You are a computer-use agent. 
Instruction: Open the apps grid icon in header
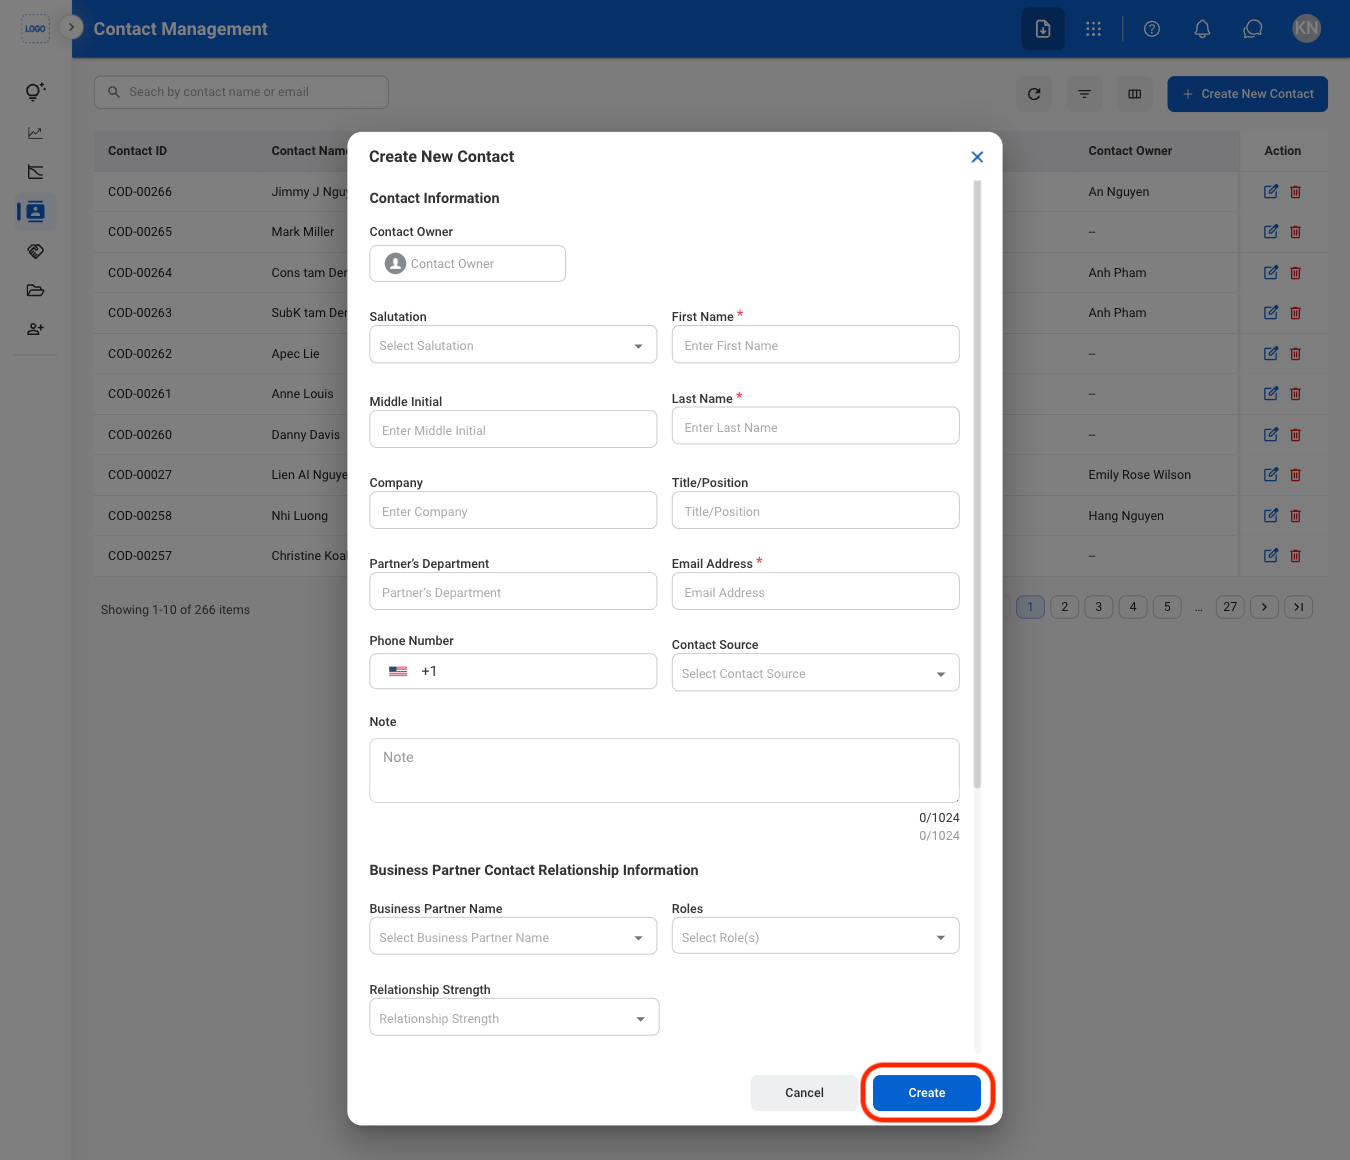point(1093,29)
